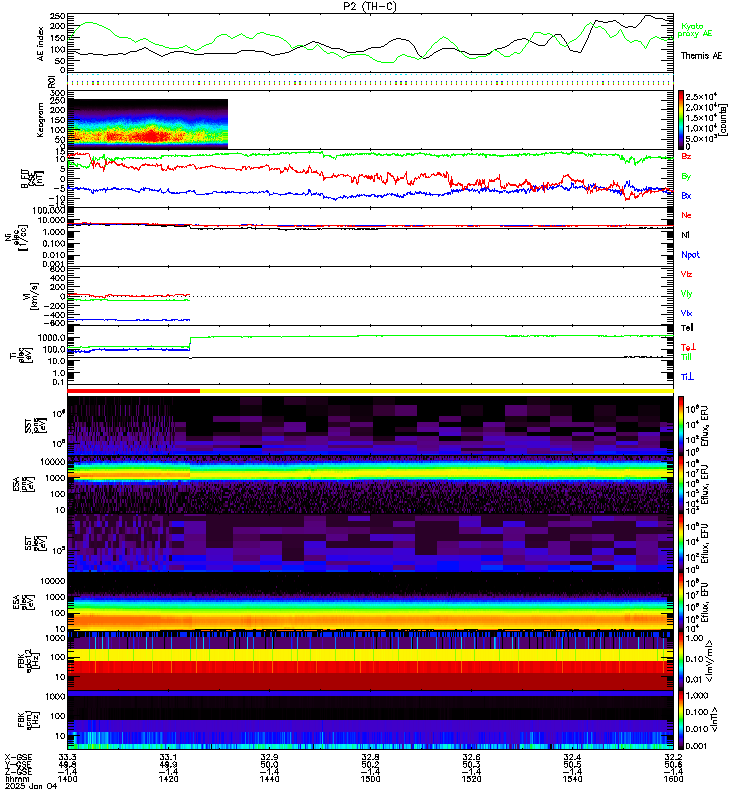Screen dimensions: 750x800
Task: Select the Themis AE legend label
Action: 701,56
